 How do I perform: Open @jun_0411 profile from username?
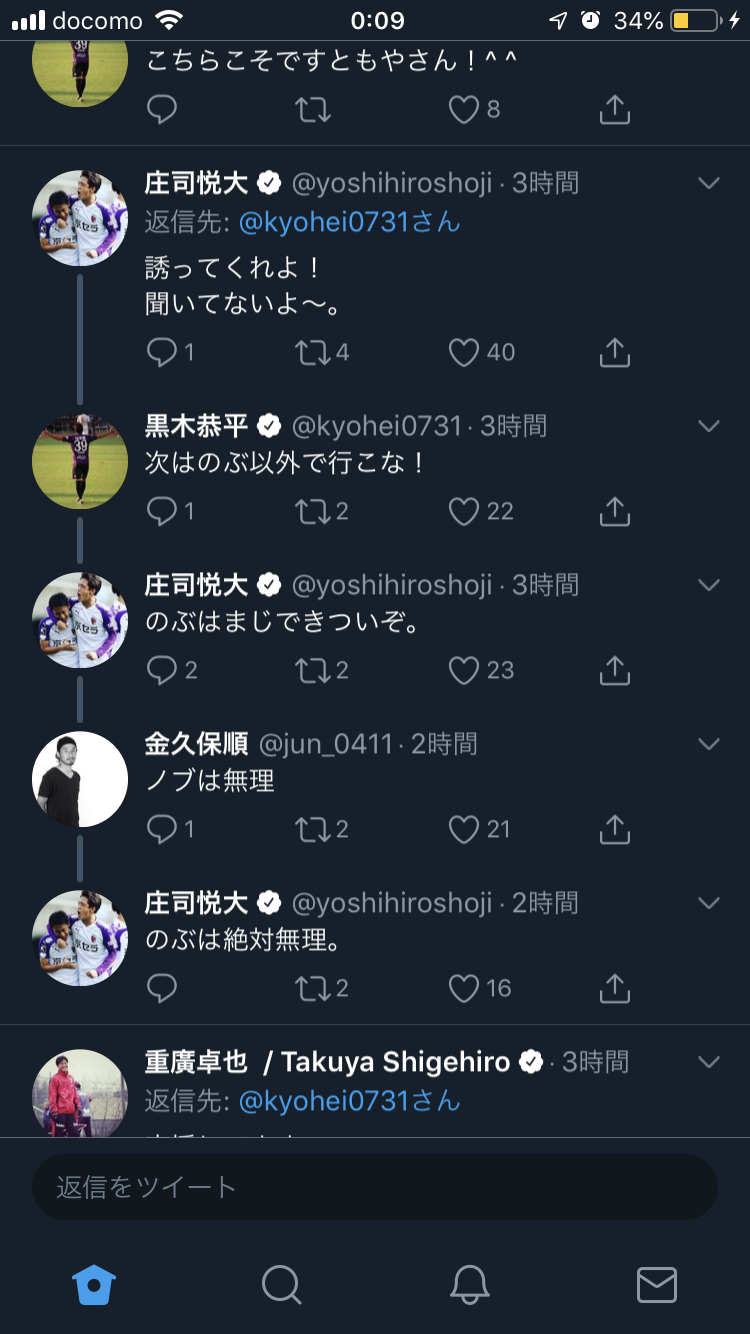click(x=326, y=744)
